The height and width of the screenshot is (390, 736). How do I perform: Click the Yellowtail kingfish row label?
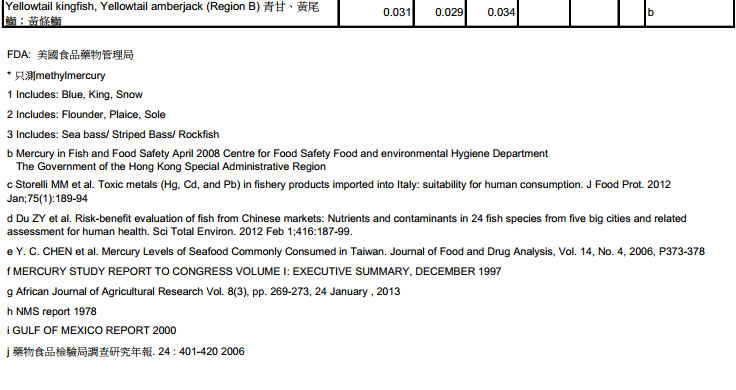[x=162, y=14]
